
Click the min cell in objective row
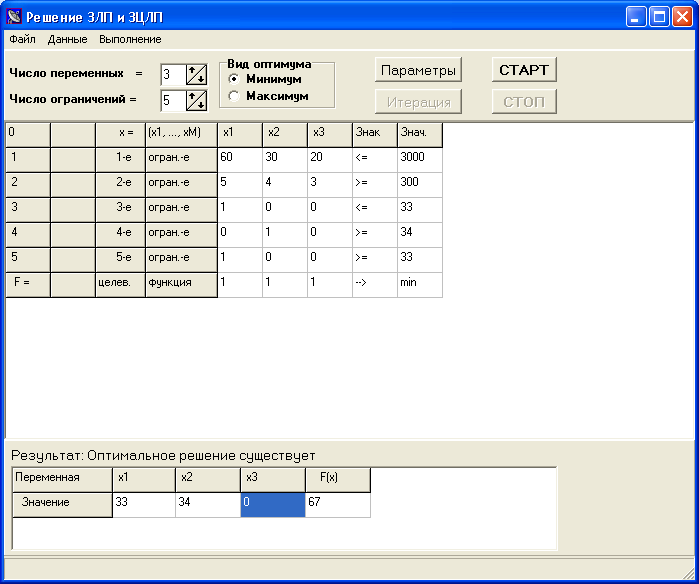tap(420, 284)
